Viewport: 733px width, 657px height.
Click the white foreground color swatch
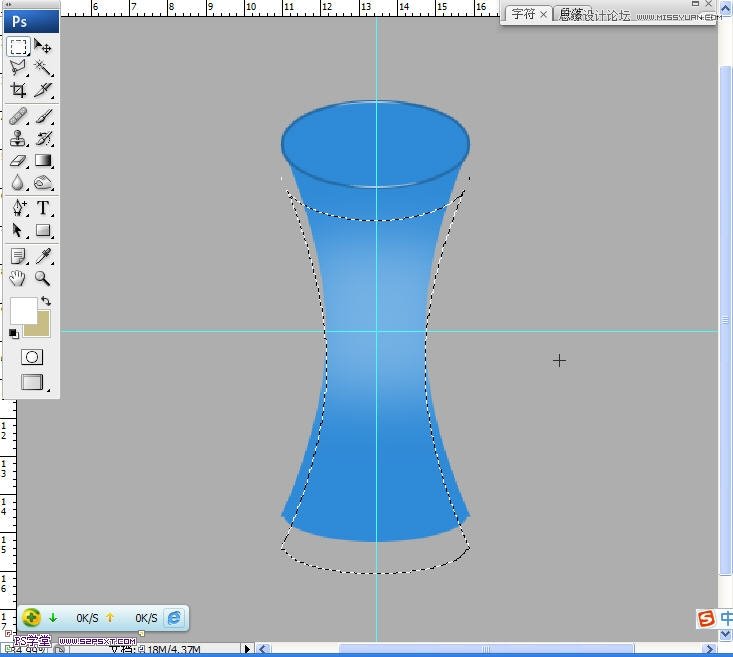(23, 309)
